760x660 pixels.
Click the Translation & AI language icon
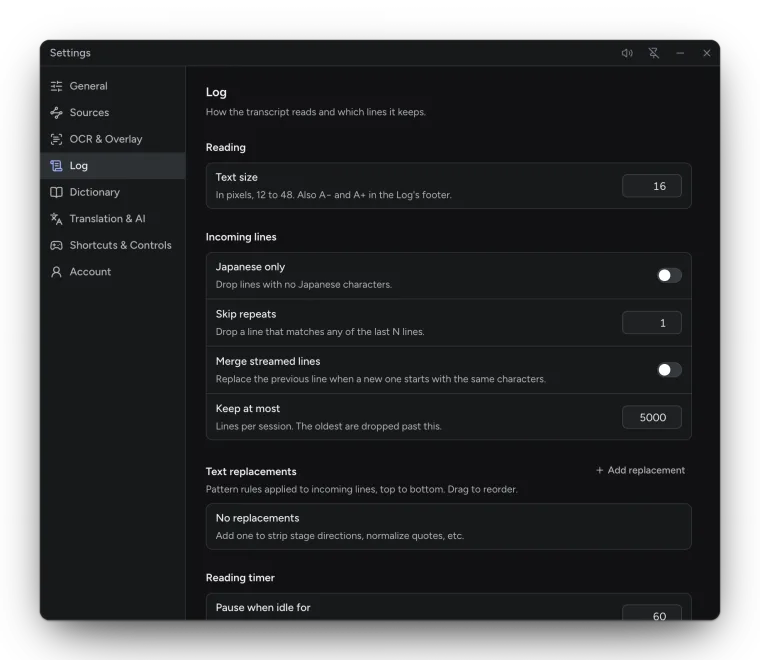(56, 219)
